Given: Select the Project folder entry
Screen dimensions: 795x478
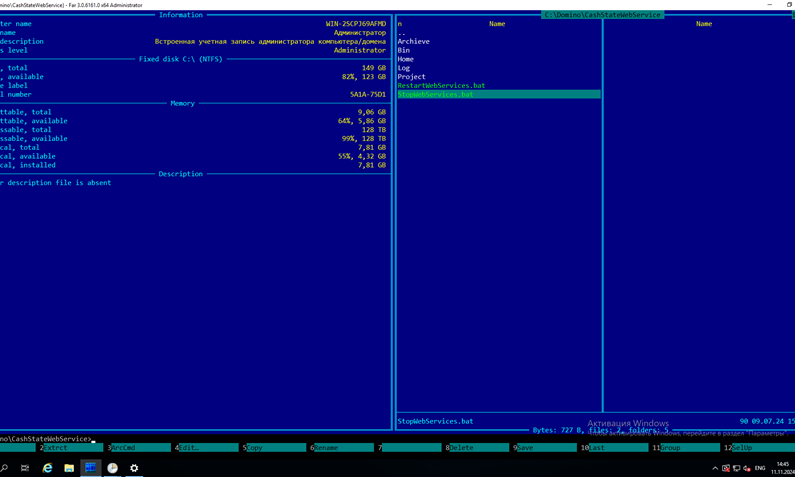Looking at the screenshot, I should (411, 77).
